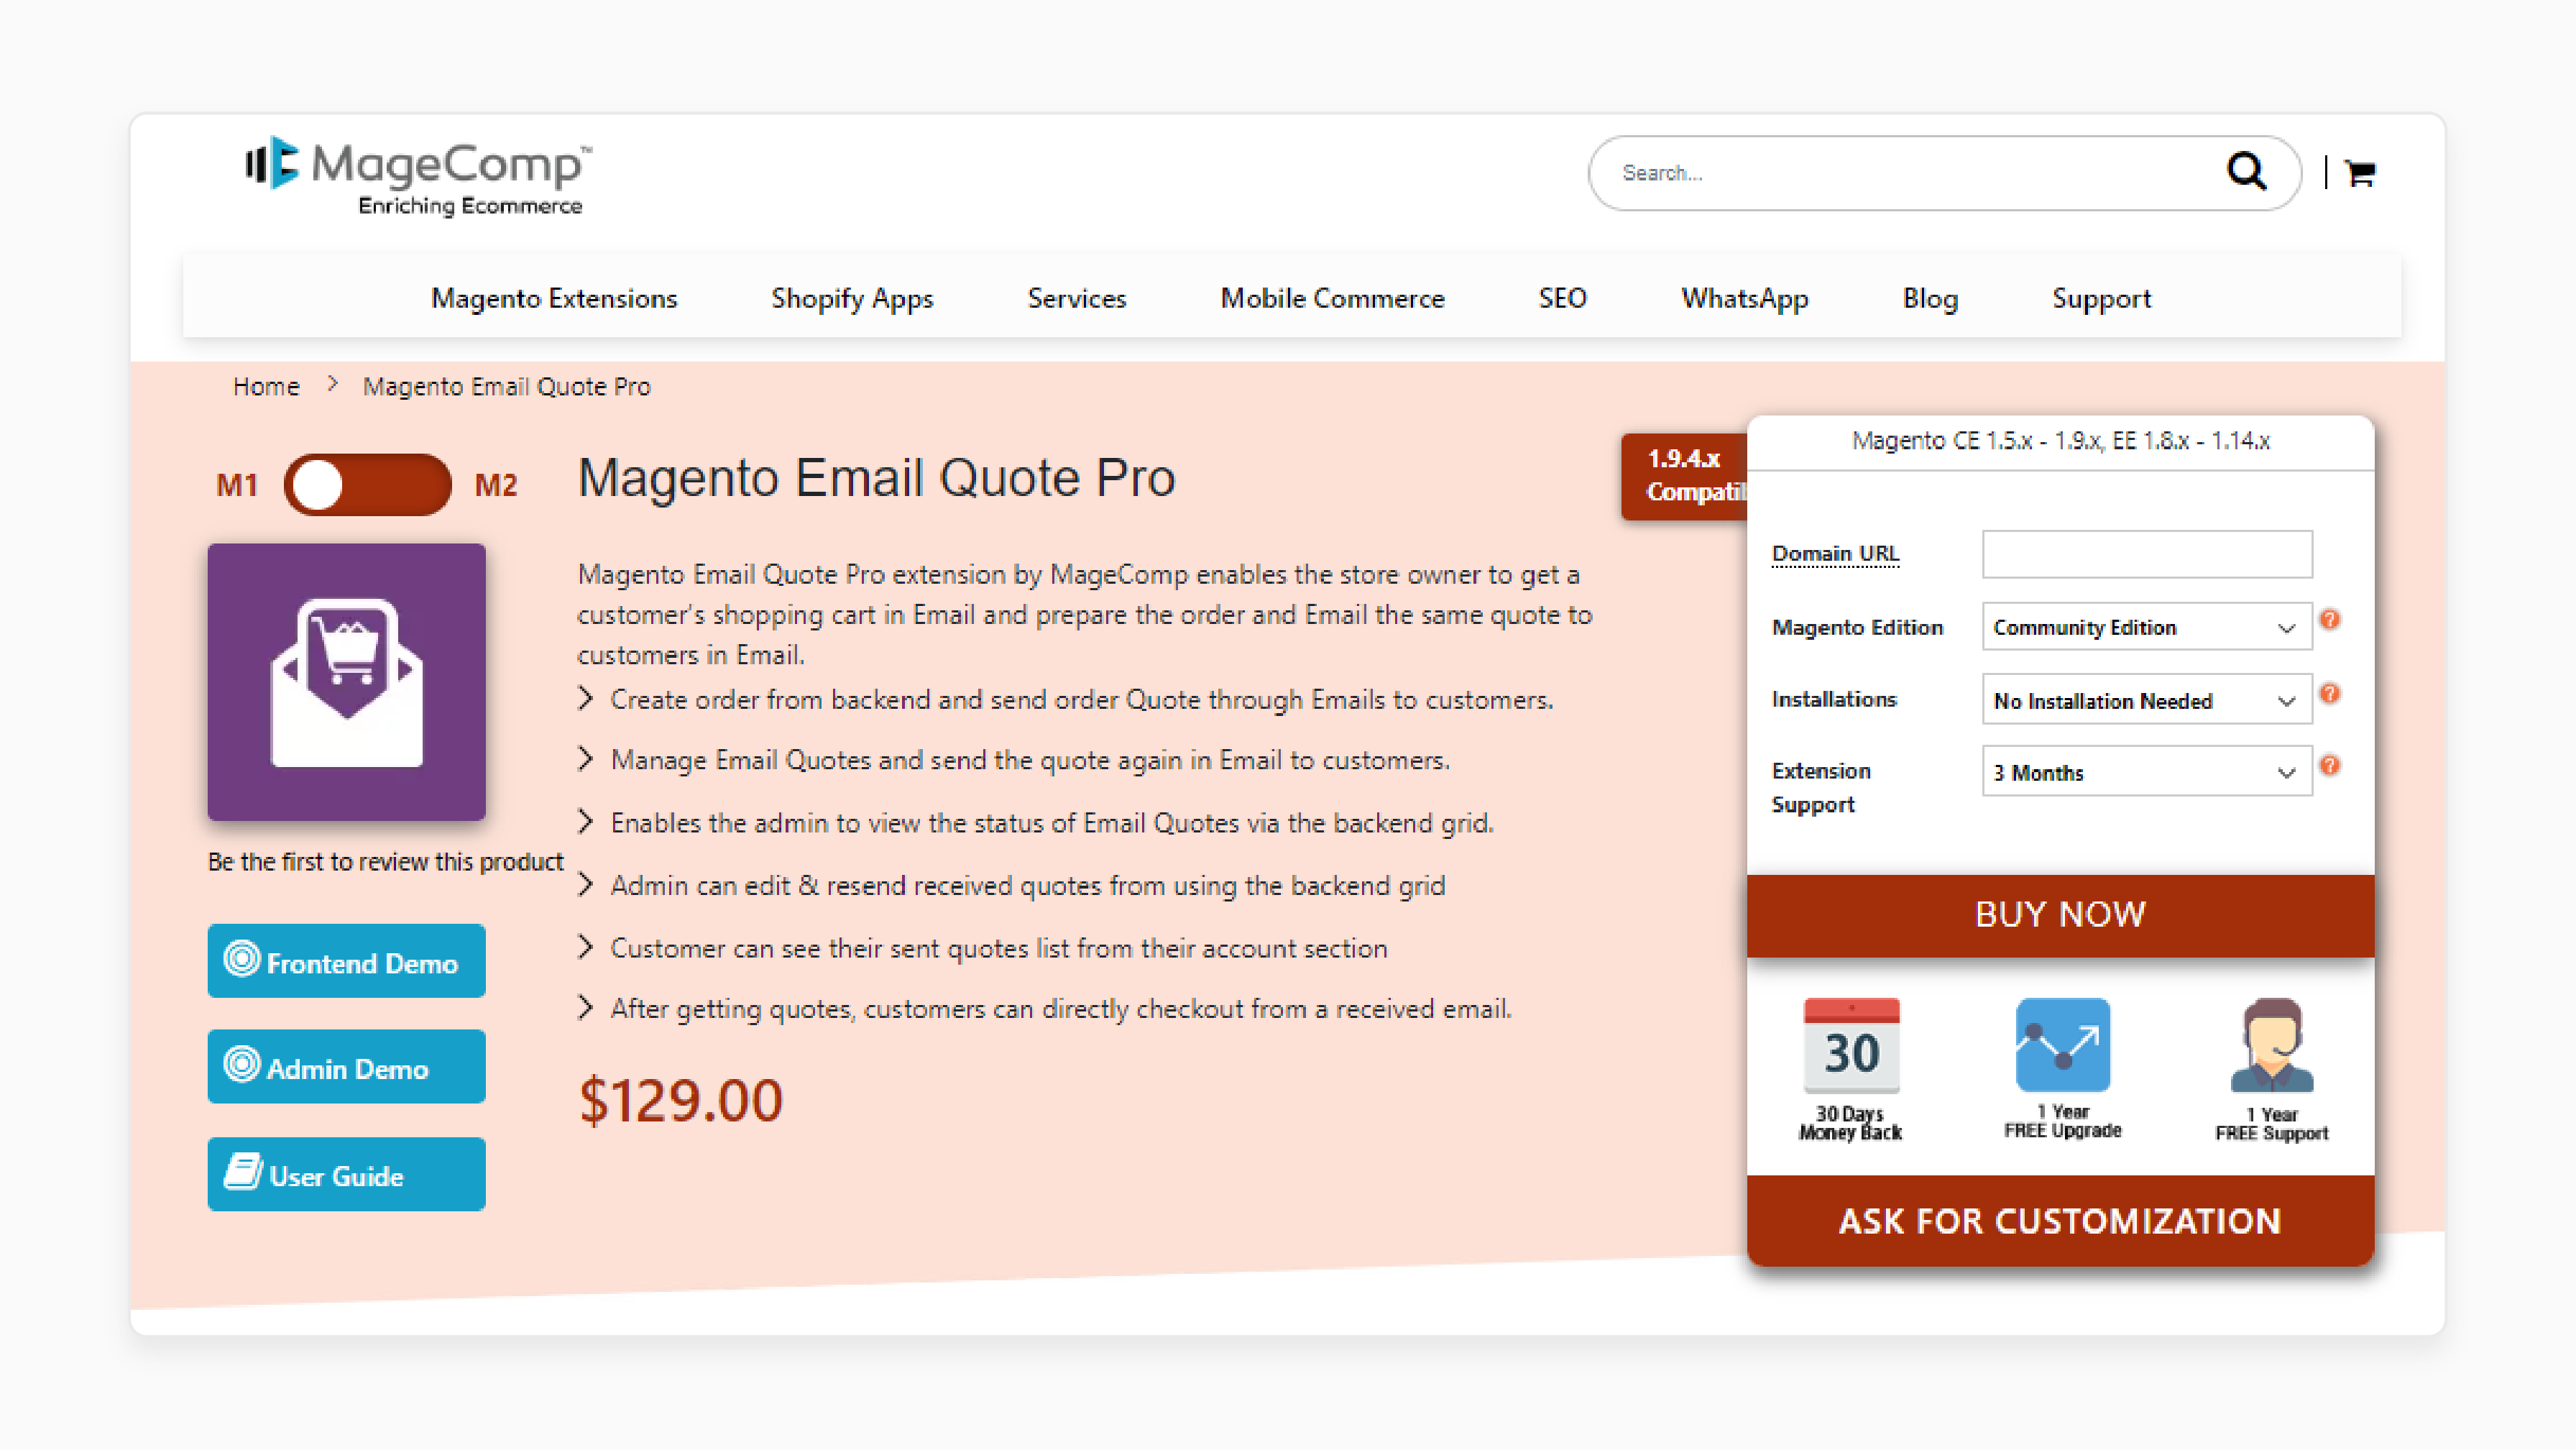This screenshot has height=1450, width=2576.
Task: Click ASK FOR CUSTOMIZATION button
Action: click(2060, 1221)
